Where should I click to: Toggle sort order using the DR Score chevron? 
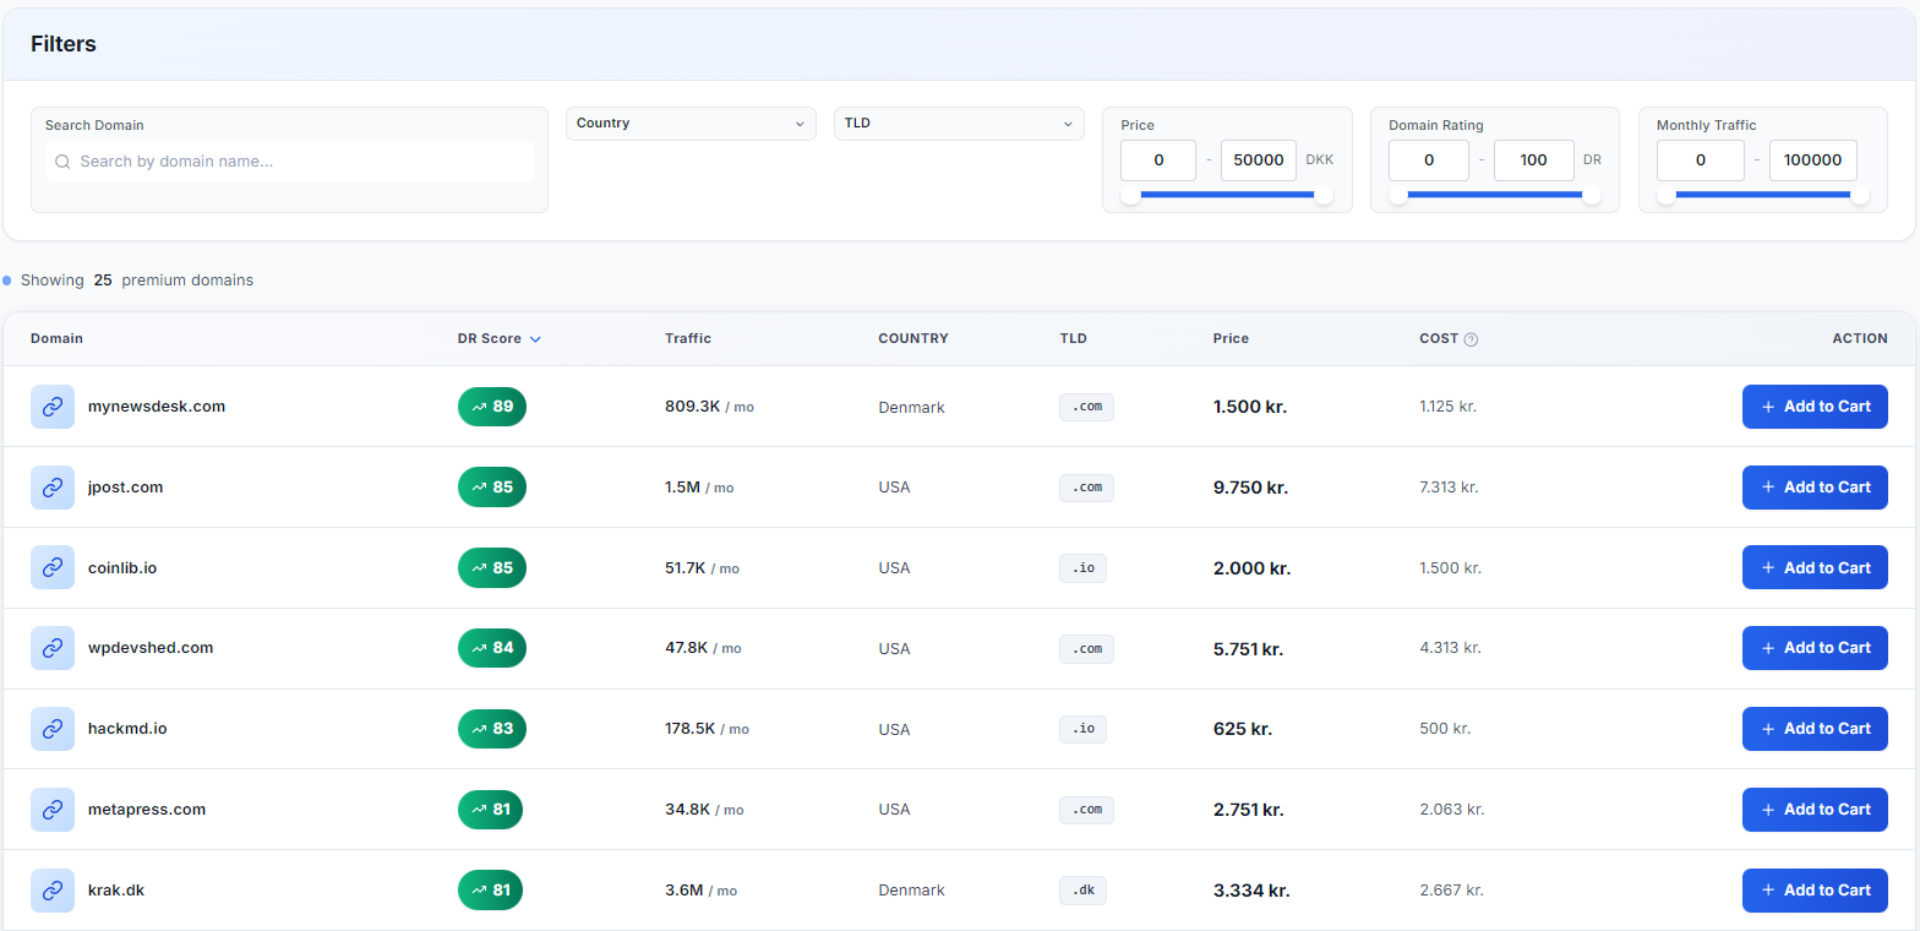[536, 339]
